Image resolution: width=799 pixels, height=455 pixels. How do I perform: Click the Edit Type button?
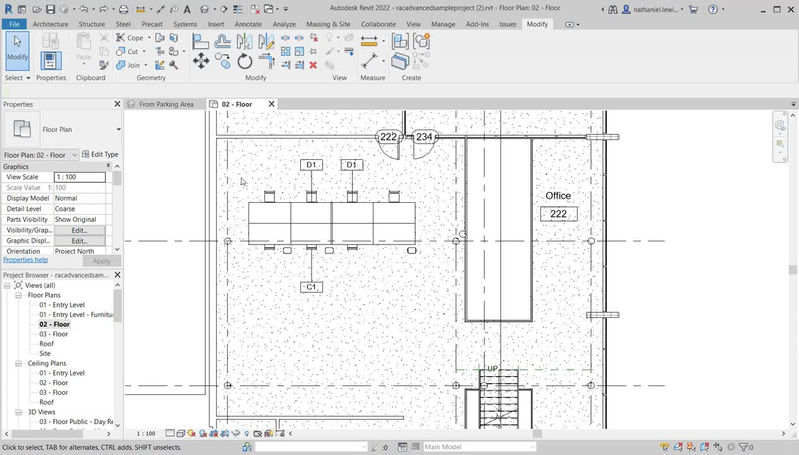point(100,154)
